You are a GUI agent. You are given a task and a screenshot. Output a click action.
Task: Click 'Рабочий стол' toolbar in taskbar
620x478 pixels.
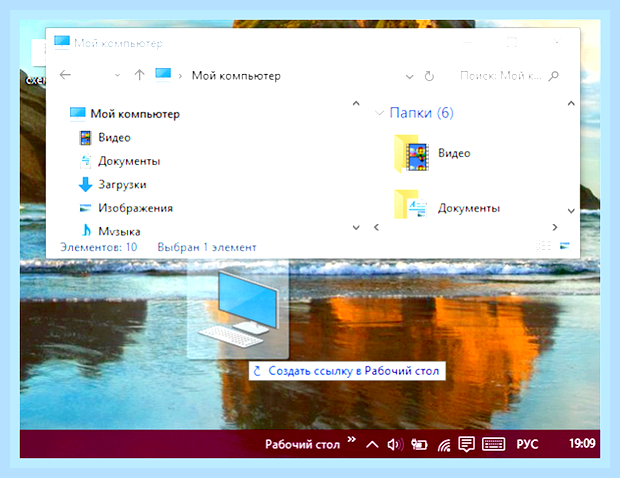[302, 444]
